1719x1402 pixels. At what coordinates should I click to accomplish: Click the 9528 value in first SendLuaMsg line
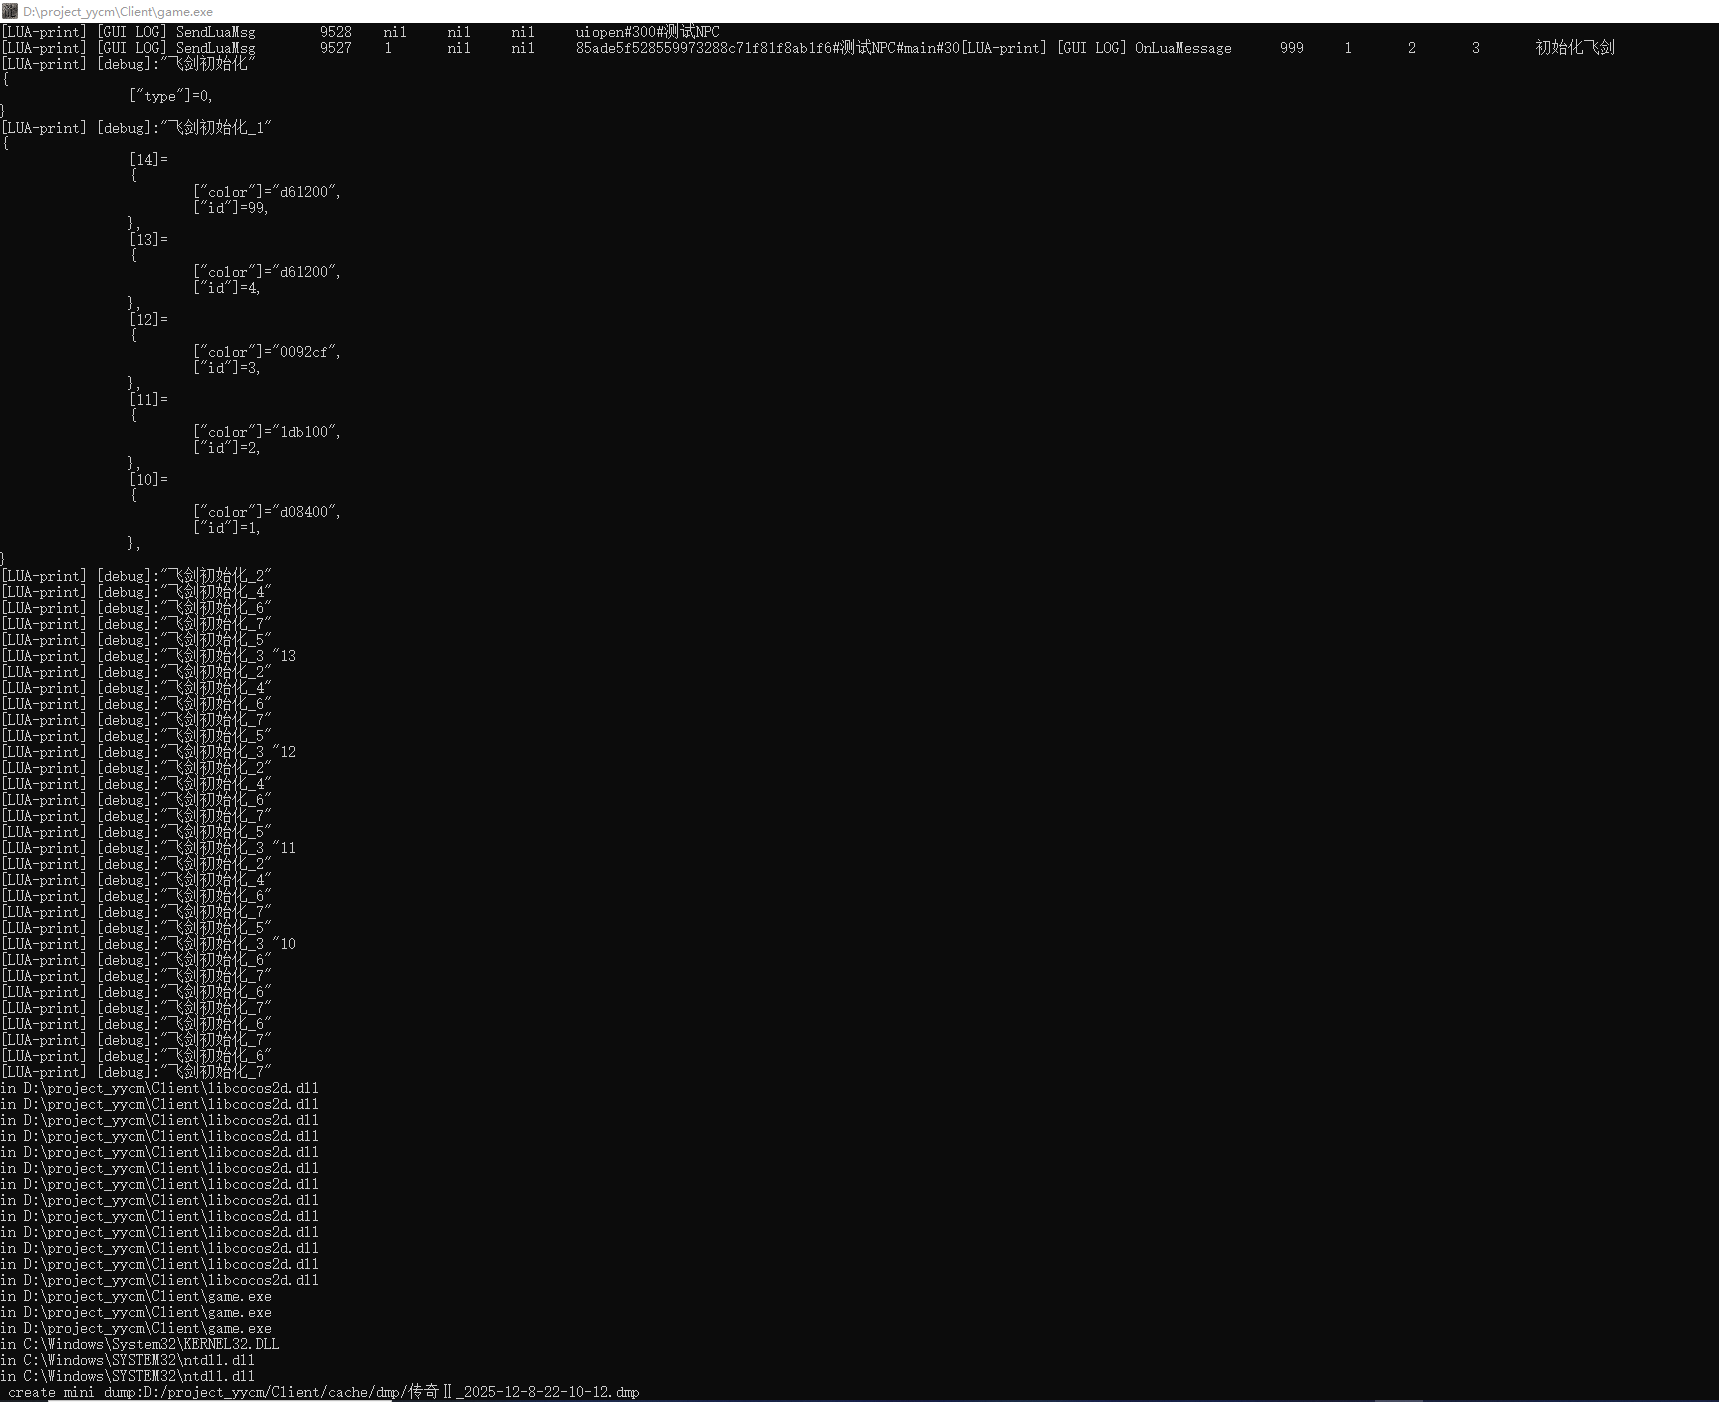tap(335, 32)
